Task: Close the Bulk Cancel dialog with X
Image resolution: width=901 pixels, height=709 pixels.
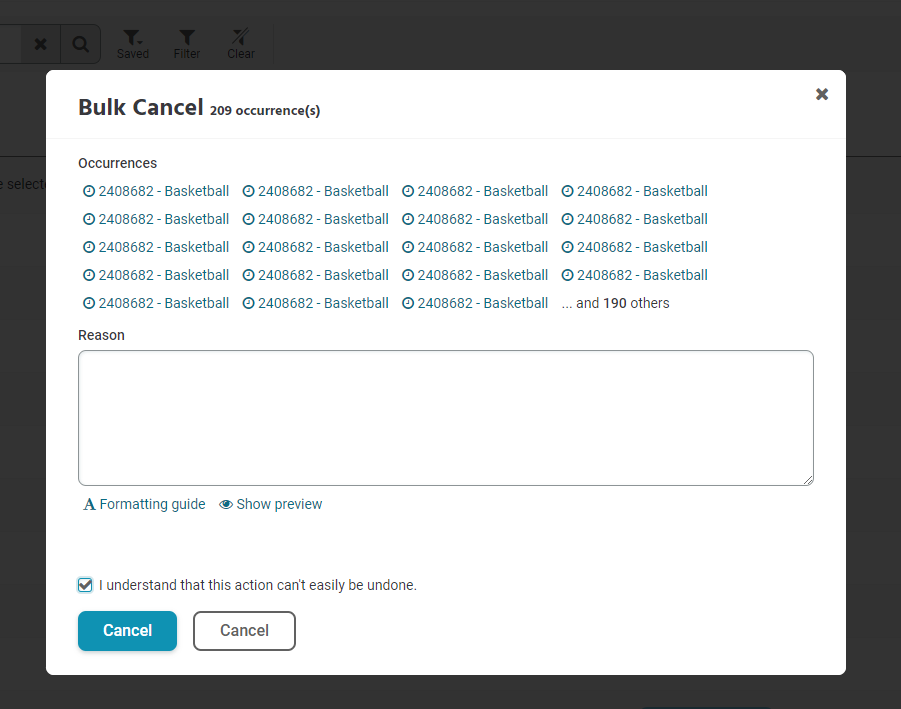Action: [x=822, y=94]
